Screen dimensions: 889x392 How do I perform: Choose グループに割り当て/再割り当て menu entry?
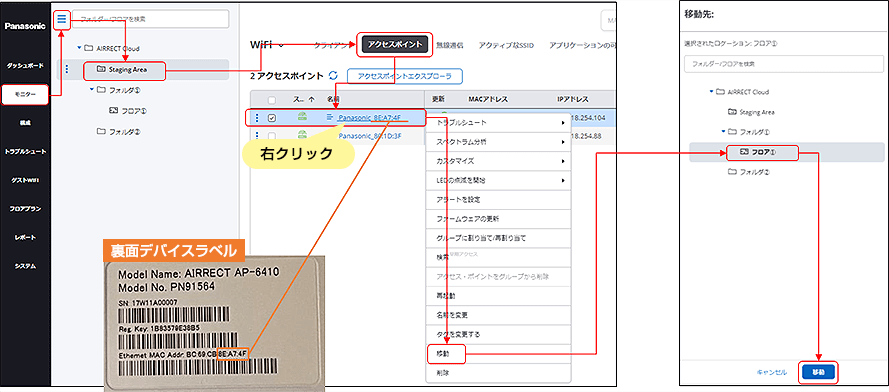tap(498, 238)
